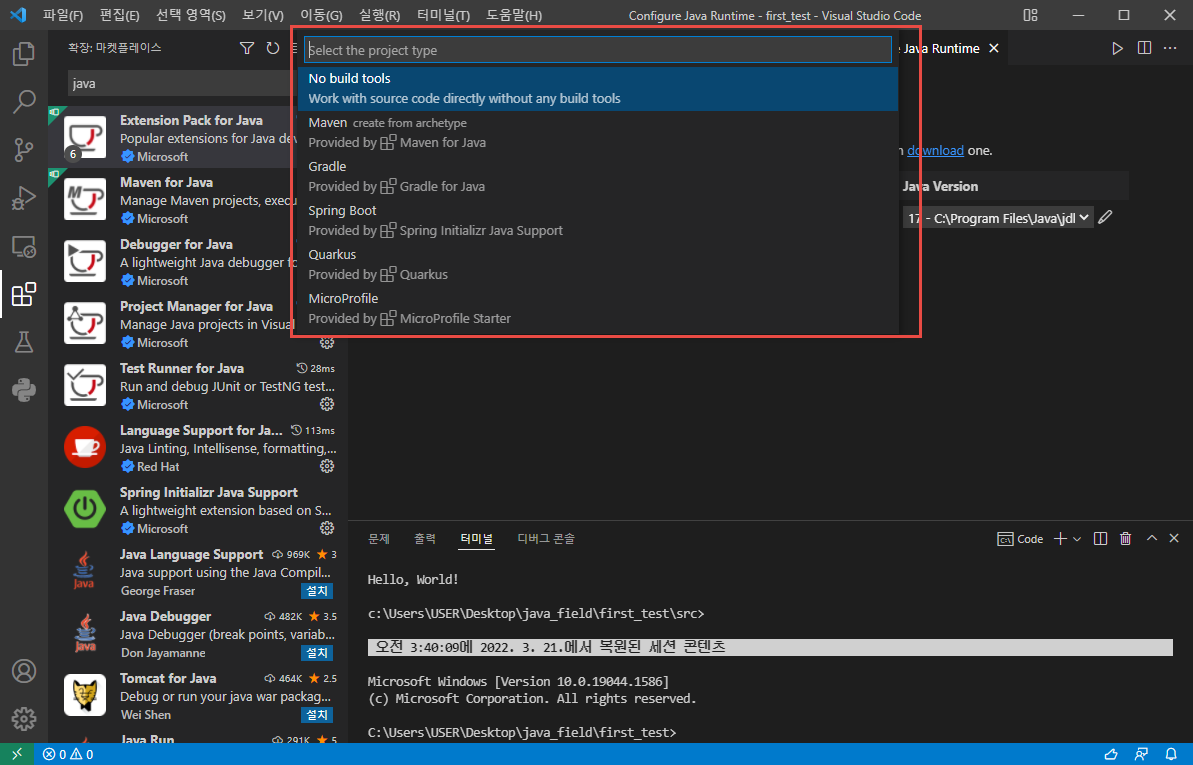This screenshot has height=765, width=1193.
Task: Select No build tools project type
Action: [597, 88]
